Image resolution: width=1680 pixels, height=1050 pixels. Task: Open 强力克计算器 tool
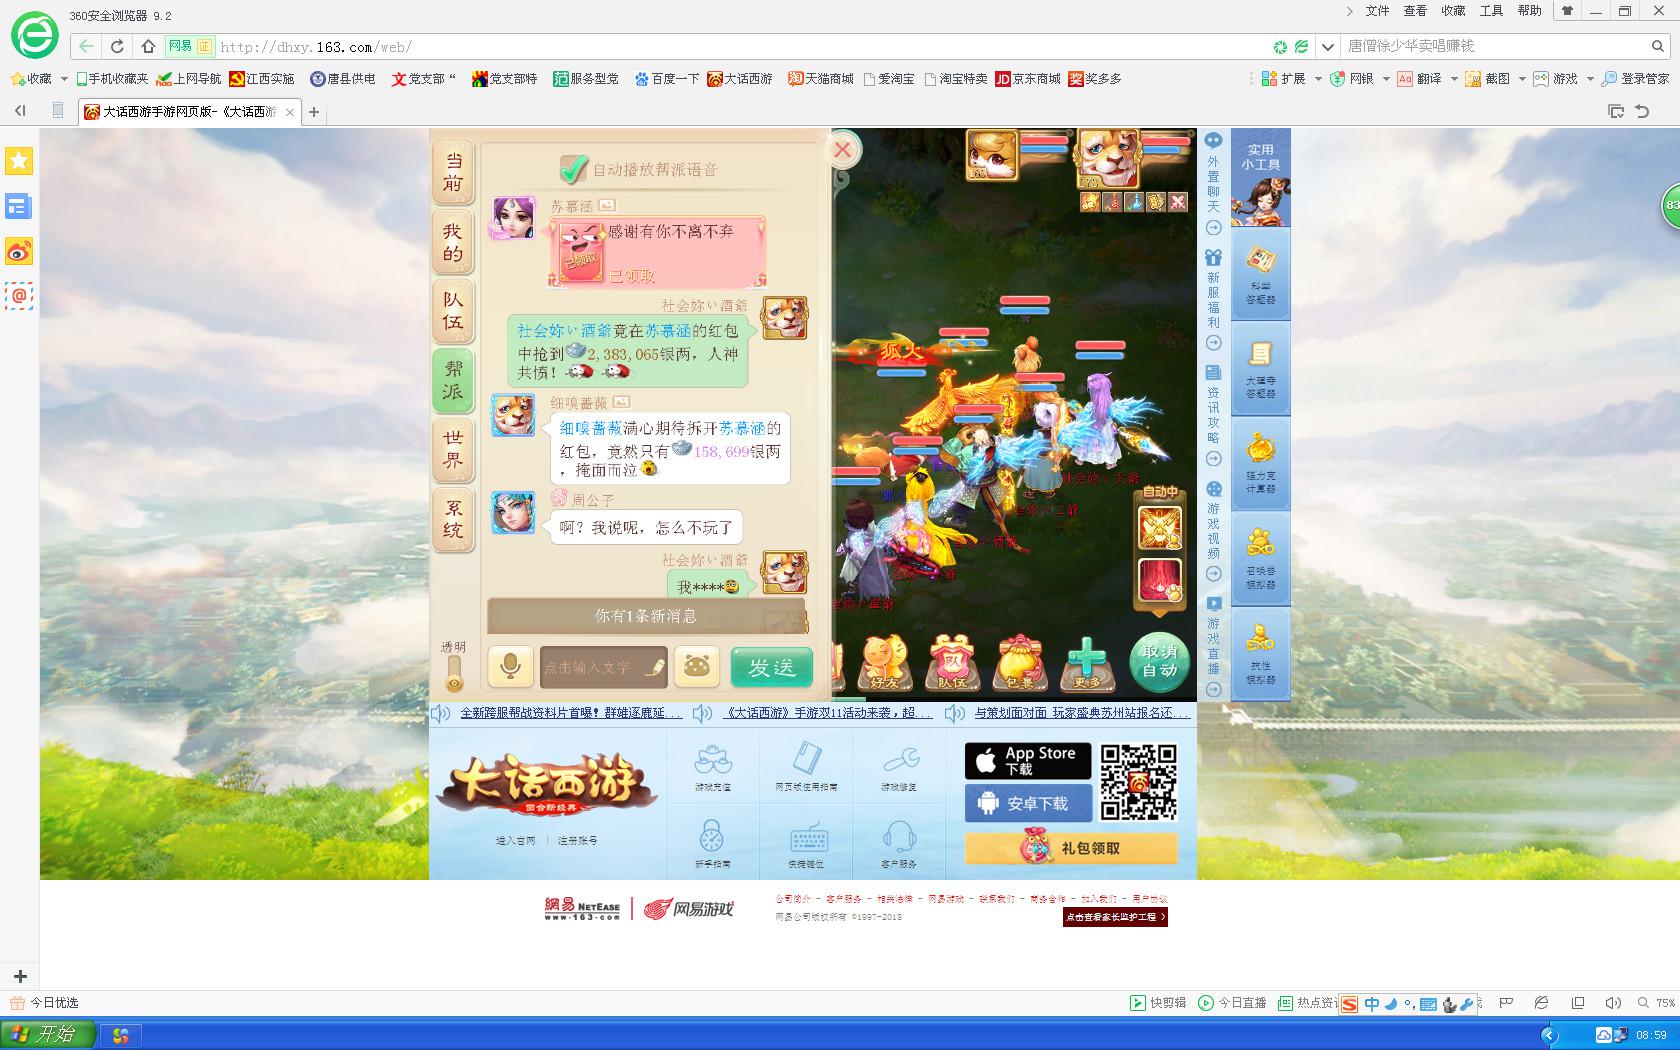pos(1260,463)
